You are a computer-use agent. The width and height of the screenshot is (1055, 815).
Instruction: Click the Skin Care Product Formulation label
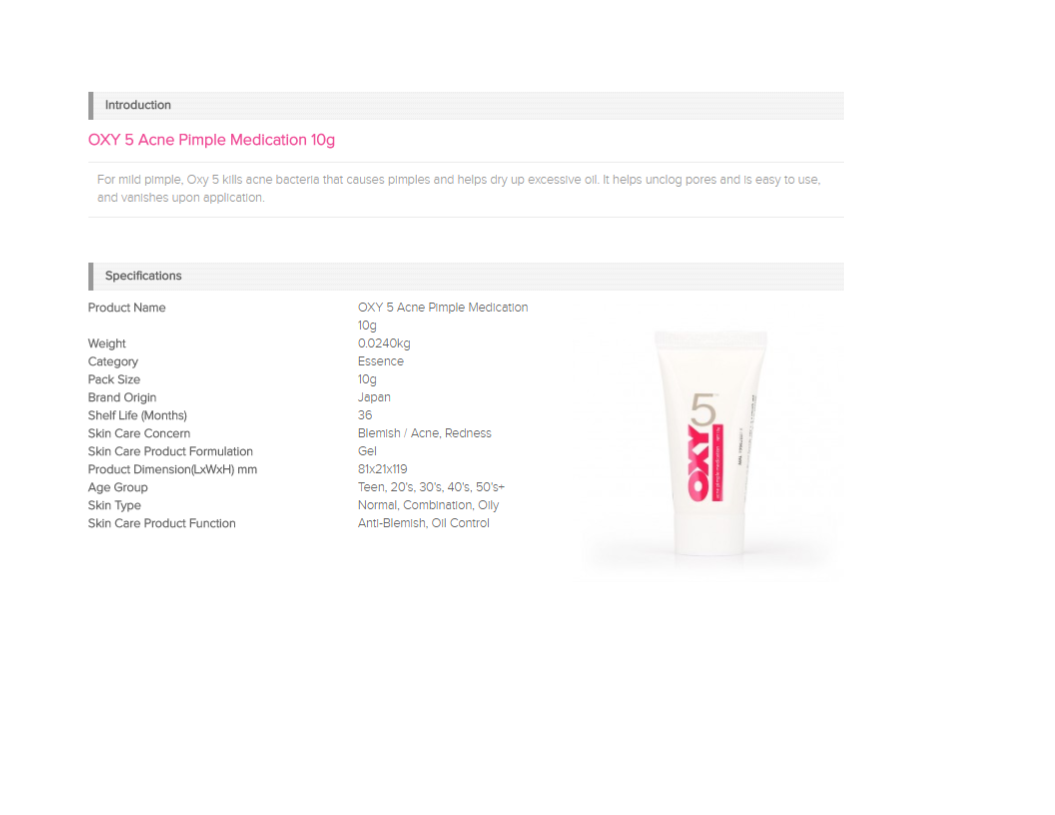[x=170, y=452]
